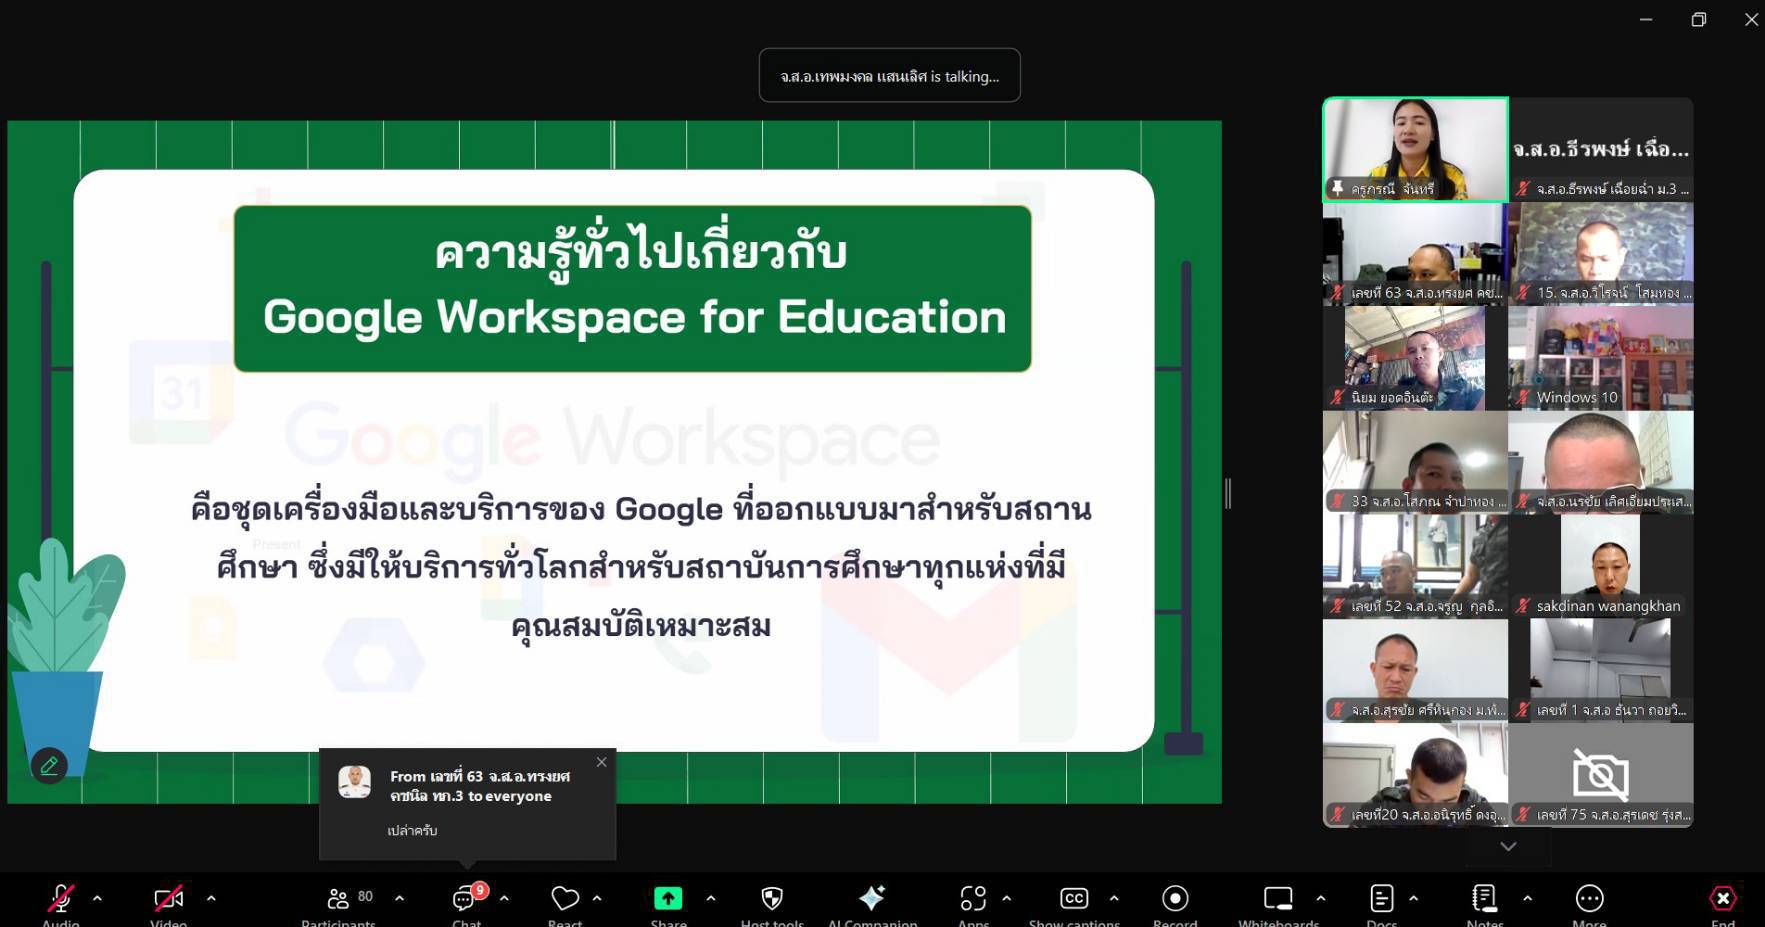Open the Docs icon
The height and width of the screenshot is (927, 1765).
pos(1382,898)
